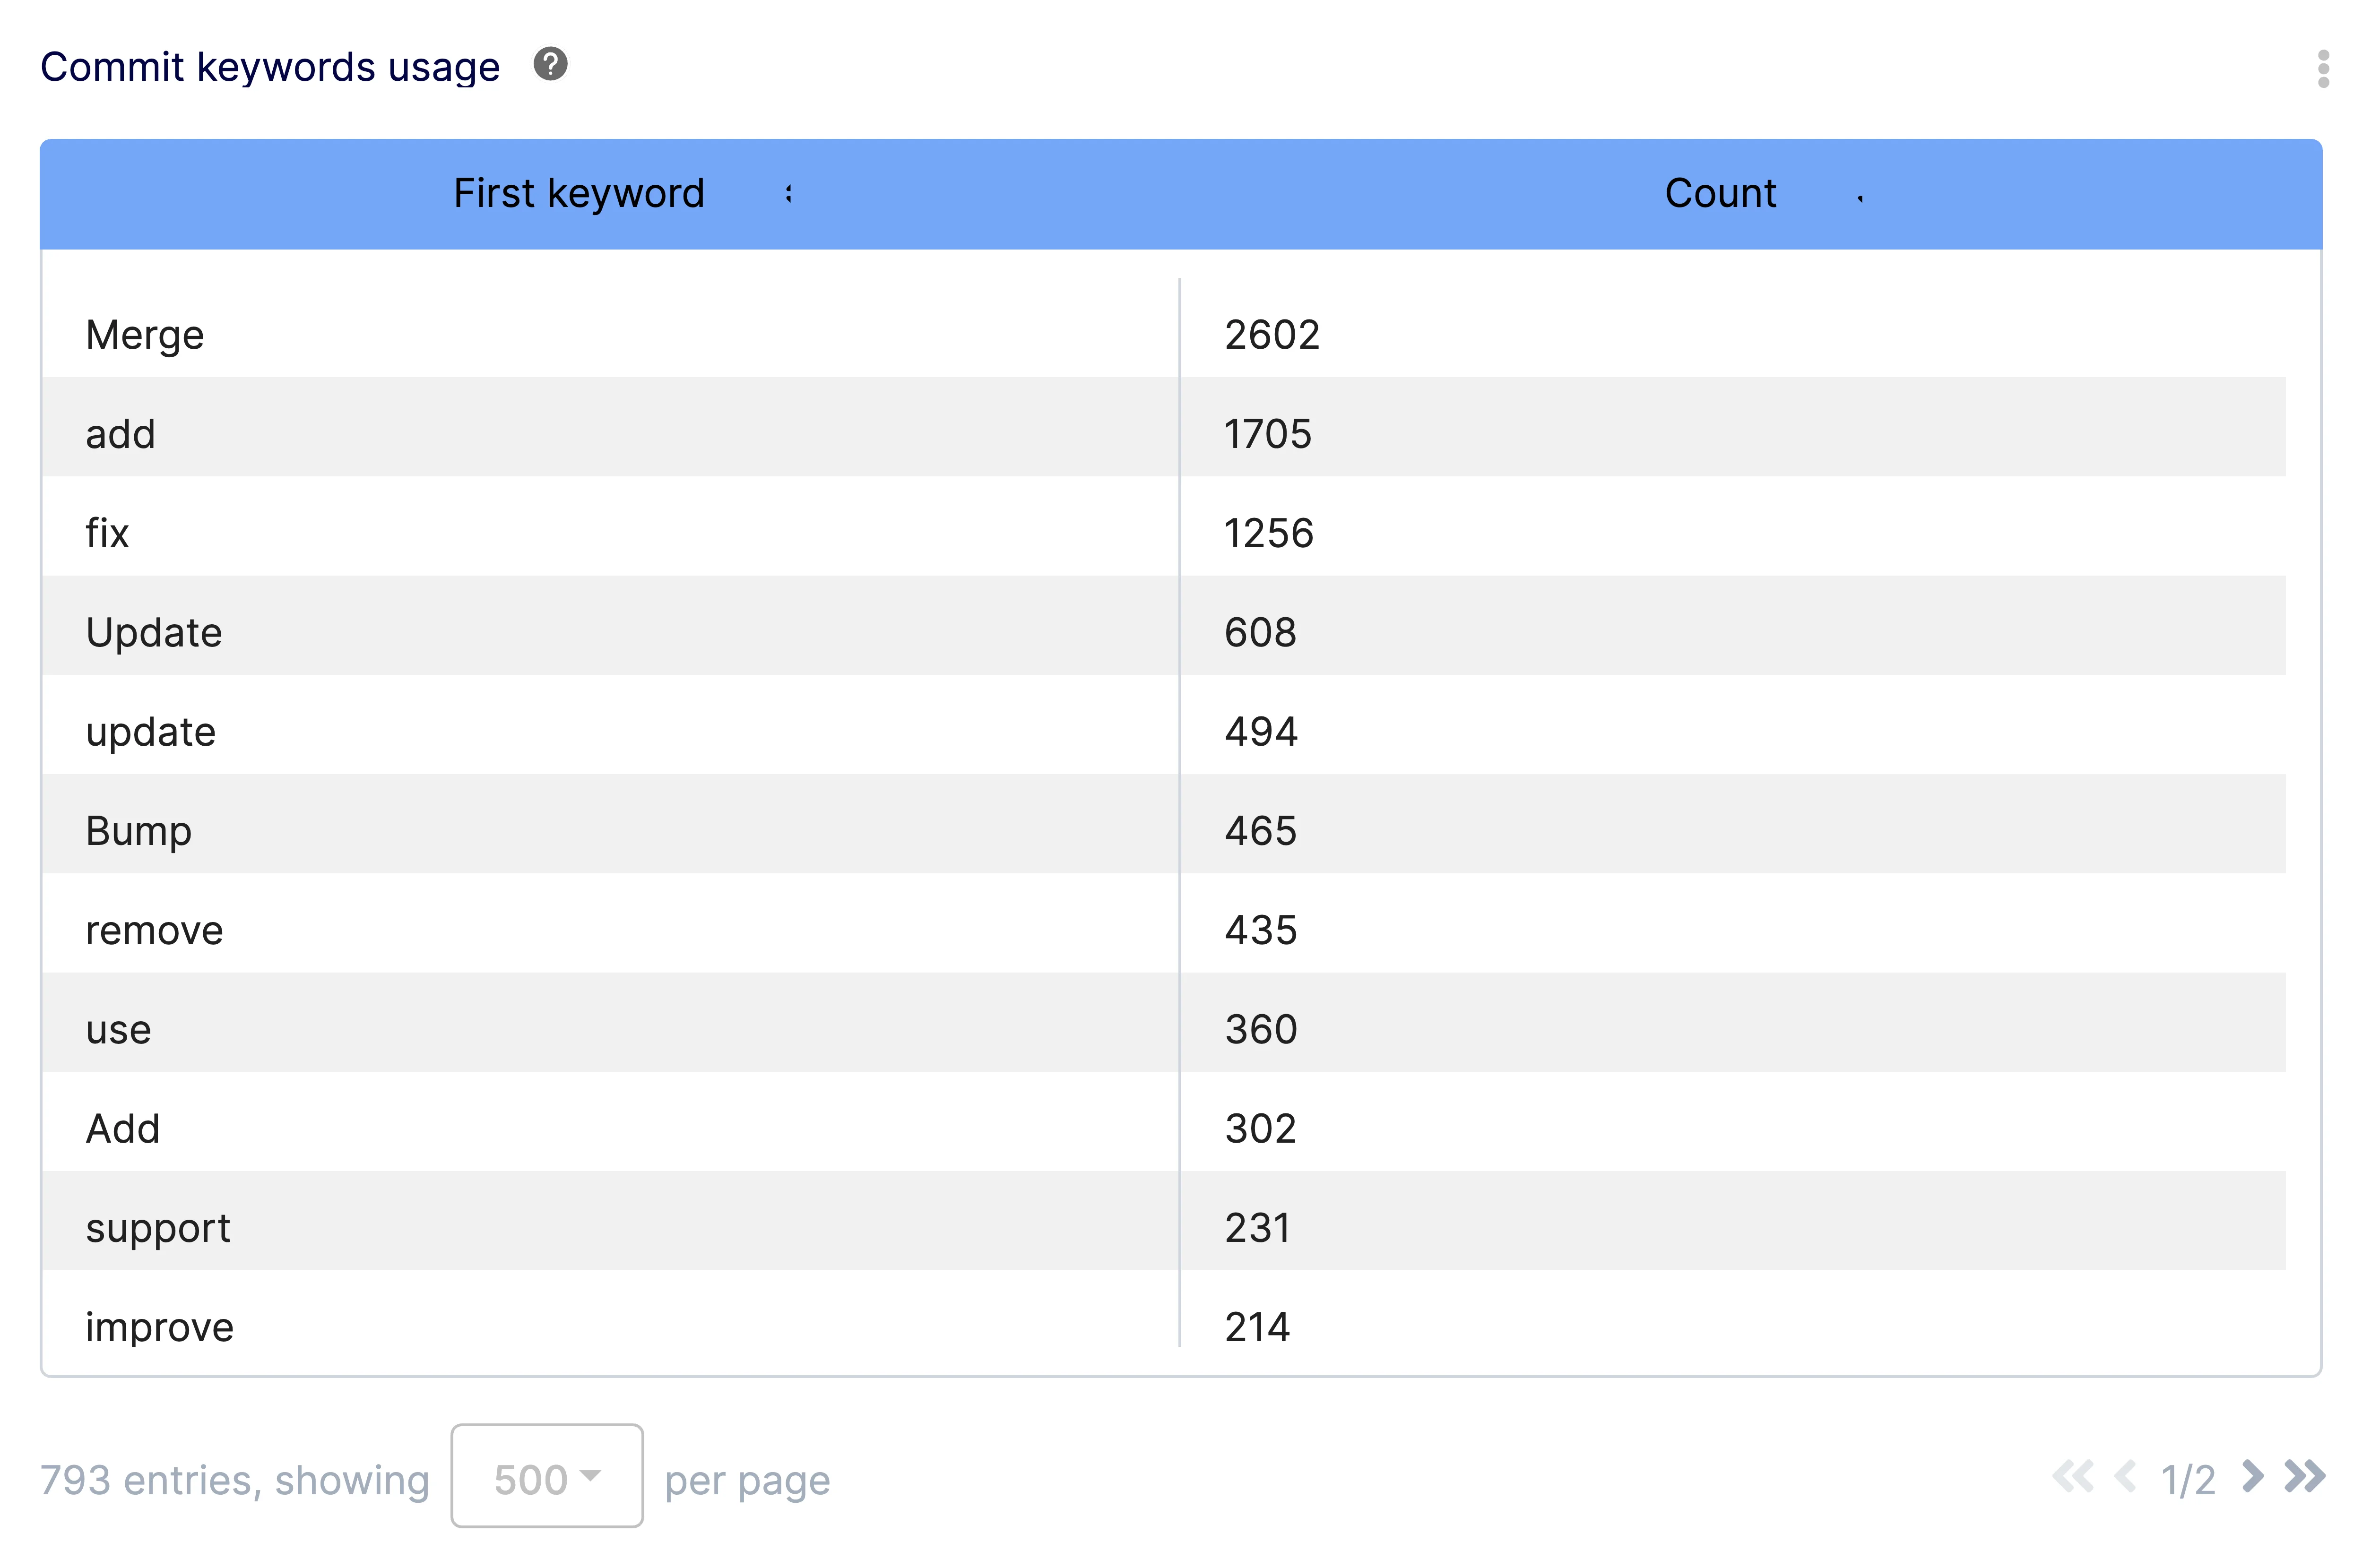
Task: Jump to the last page double-right chevron
Action: click(2306, 1477)
